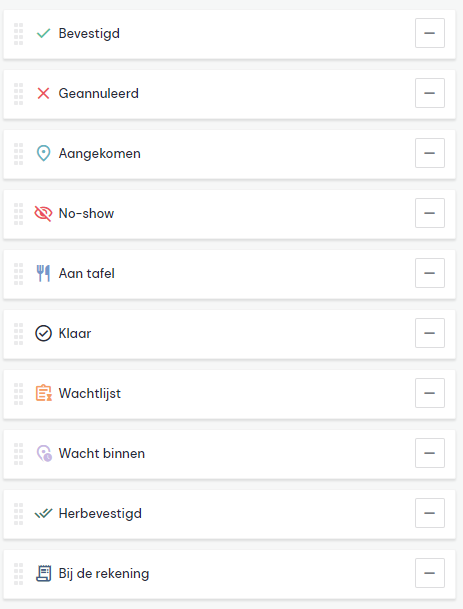Select the Herbevestigd status label

[x=100, y=513]
